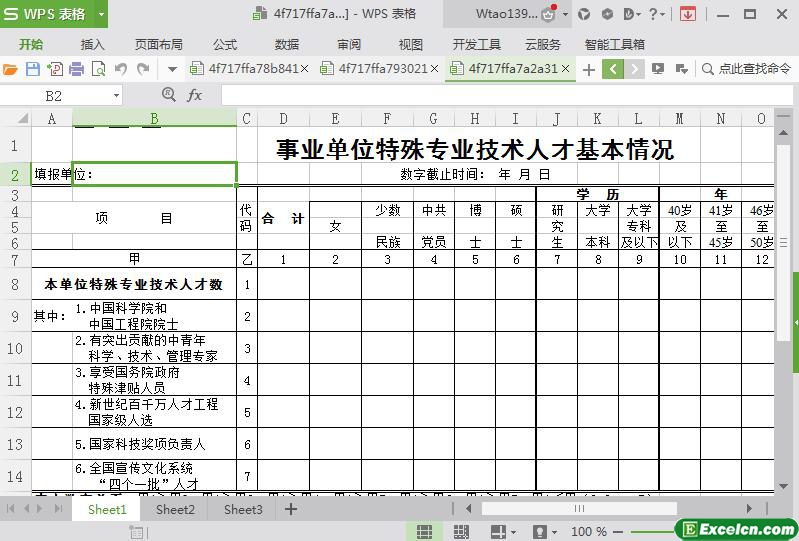This screenshot has height=541, width=799.
Task: Open a new document tab with plus
Action: pyautogui.click(x=589, y=69)
